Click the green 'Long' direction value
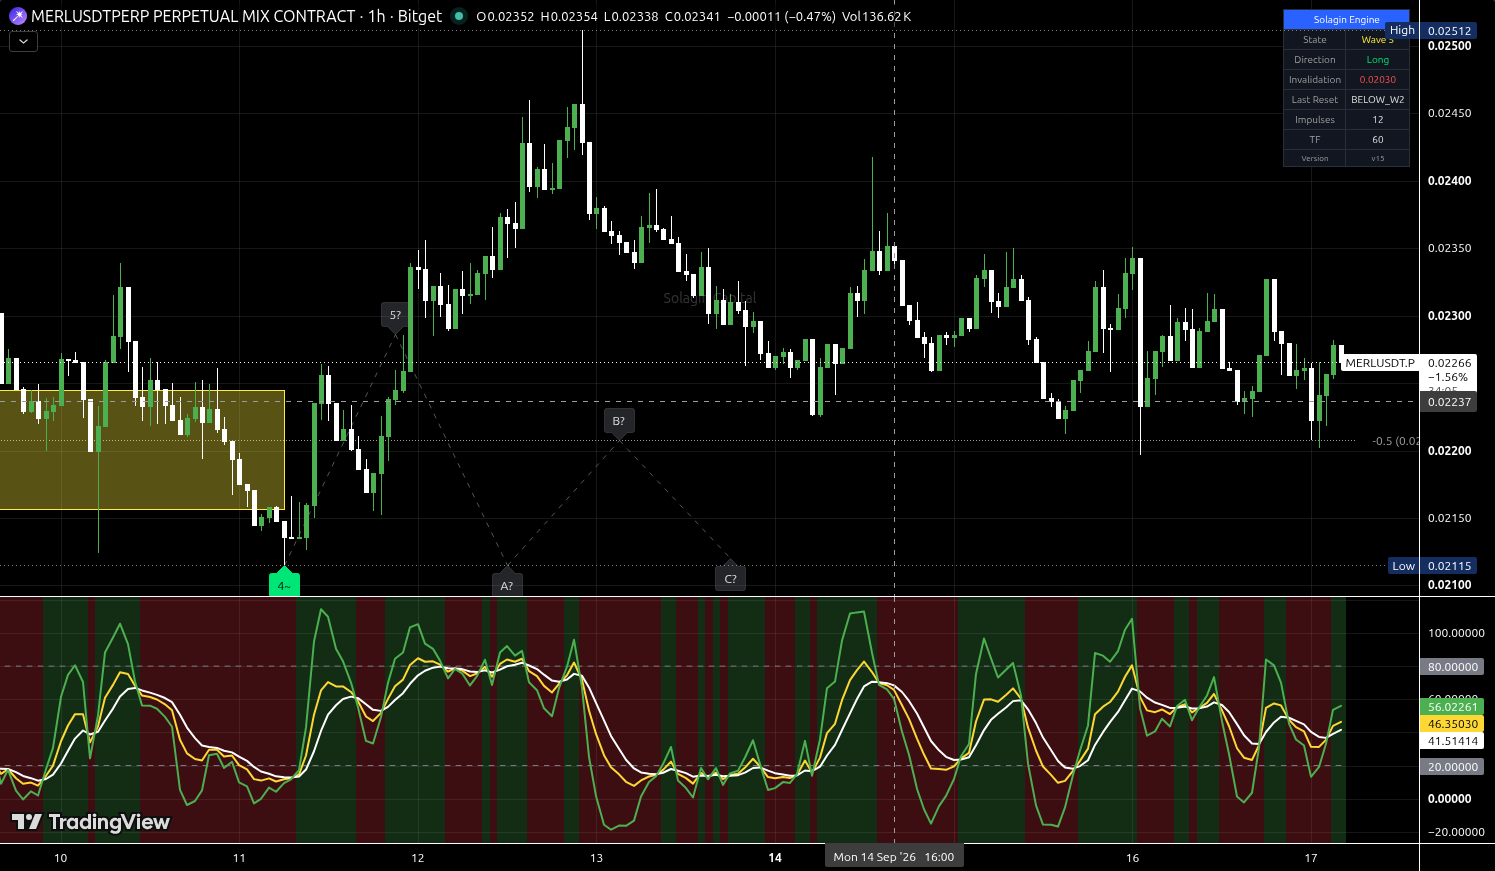This screenshot has height=871, width=1495. pyautogui.click(x=1378, y=60)
